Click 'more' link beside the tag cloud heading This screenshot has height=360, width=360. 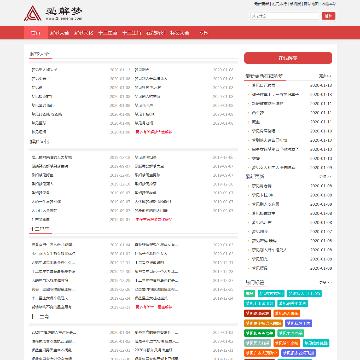pos(325,283)
